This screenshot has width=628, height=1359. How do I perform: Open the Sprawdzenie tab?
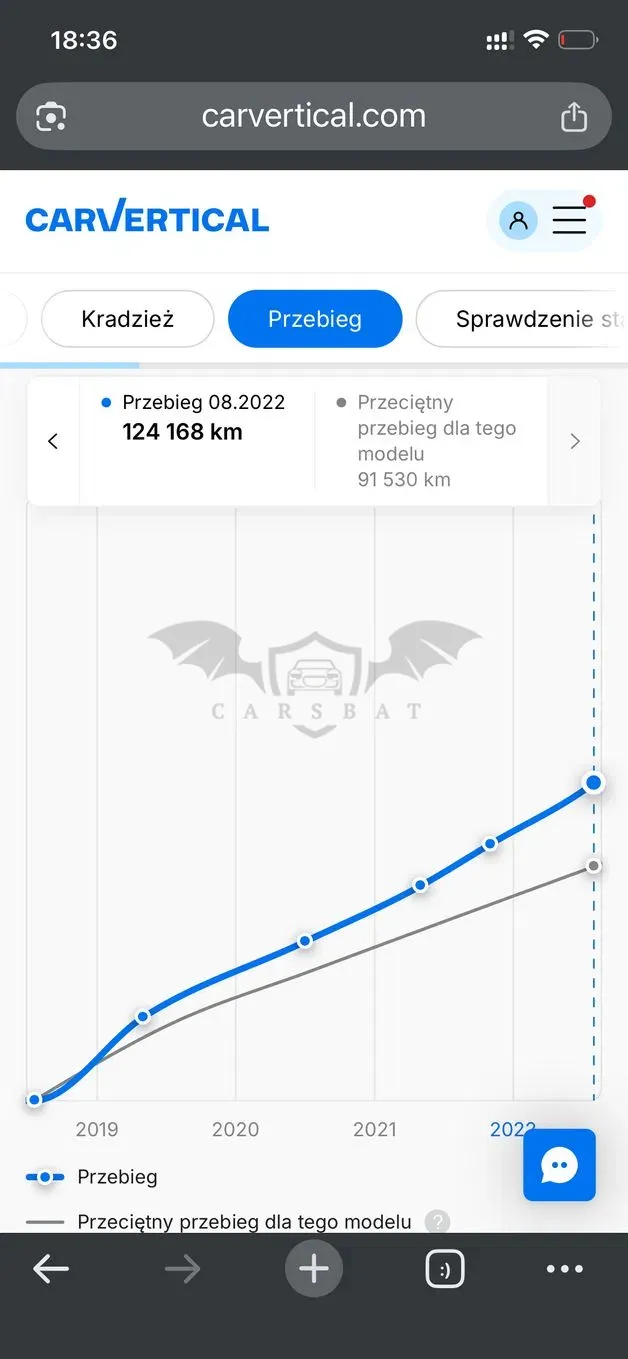(x=522, y=319)
